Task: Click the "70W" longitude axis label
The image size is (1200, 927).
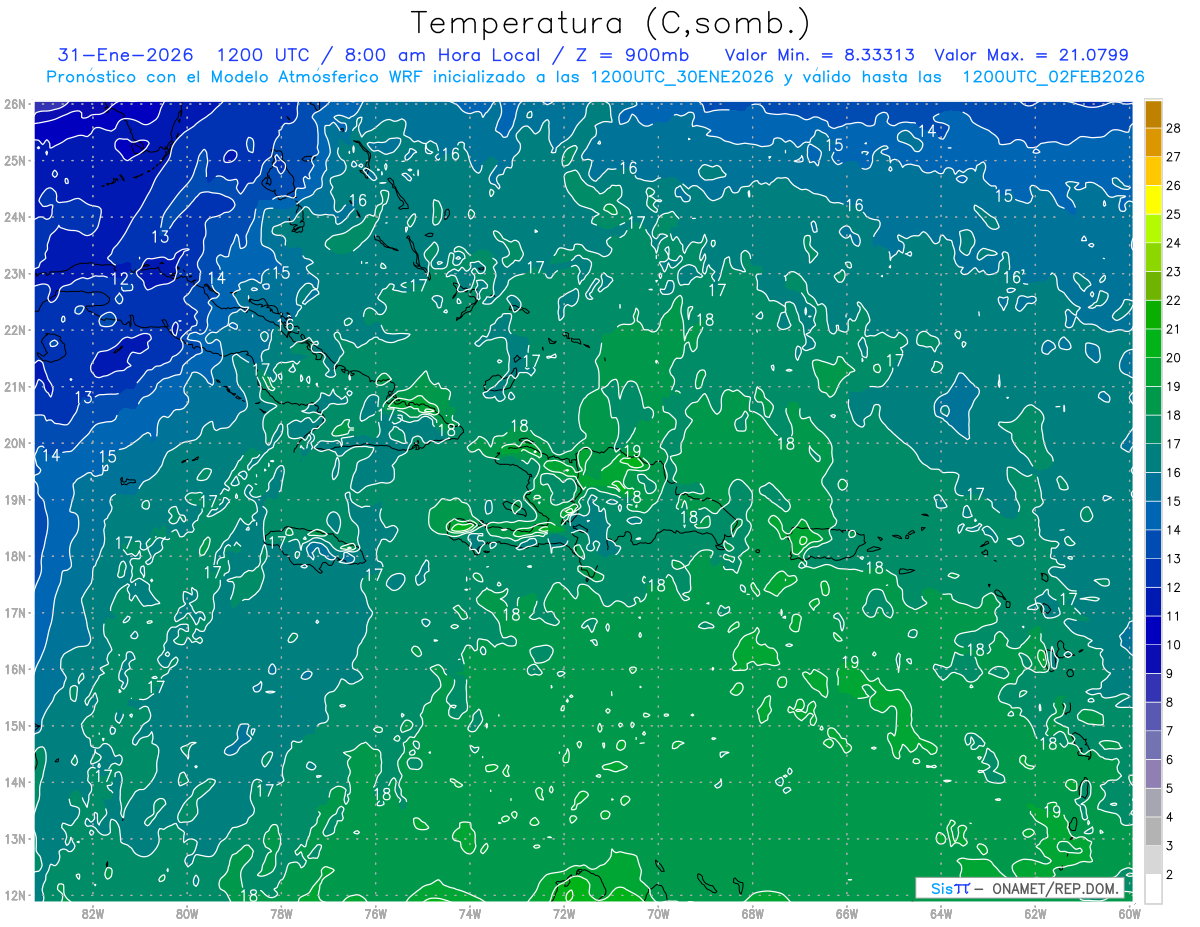Action: [658, 914]
